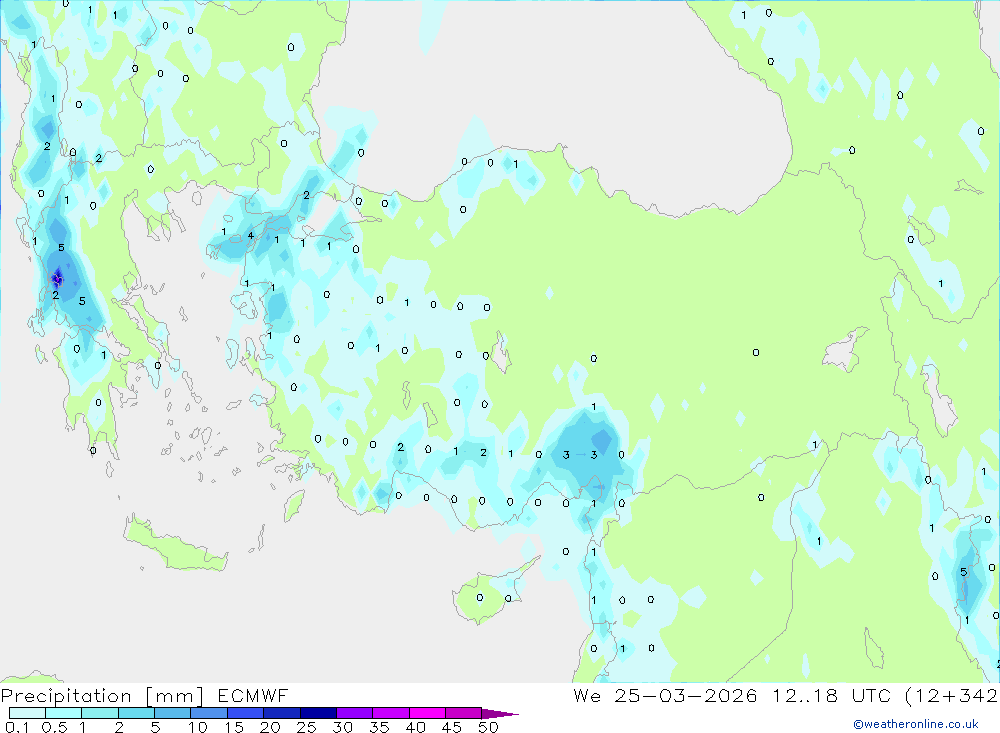Click the violet swatch between 30 and 35
This screenshot has height=733, width=1000.
354,713
